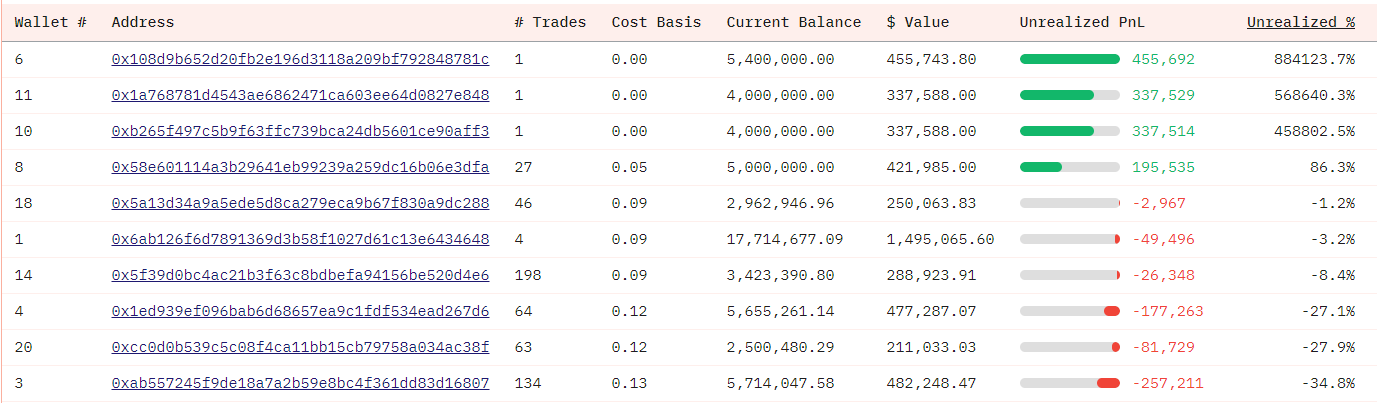The width and height of the screenshot is (1377, 403).
Task: Open address link 0xab557245f9de18a7
Action: 300,383
